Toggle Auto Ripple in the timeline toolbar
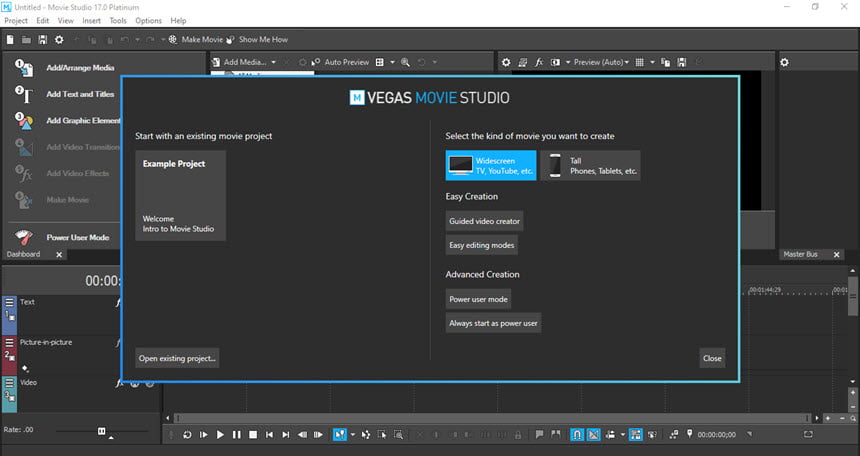Viewport: 860px width, 456px height. tap(610, 434)
